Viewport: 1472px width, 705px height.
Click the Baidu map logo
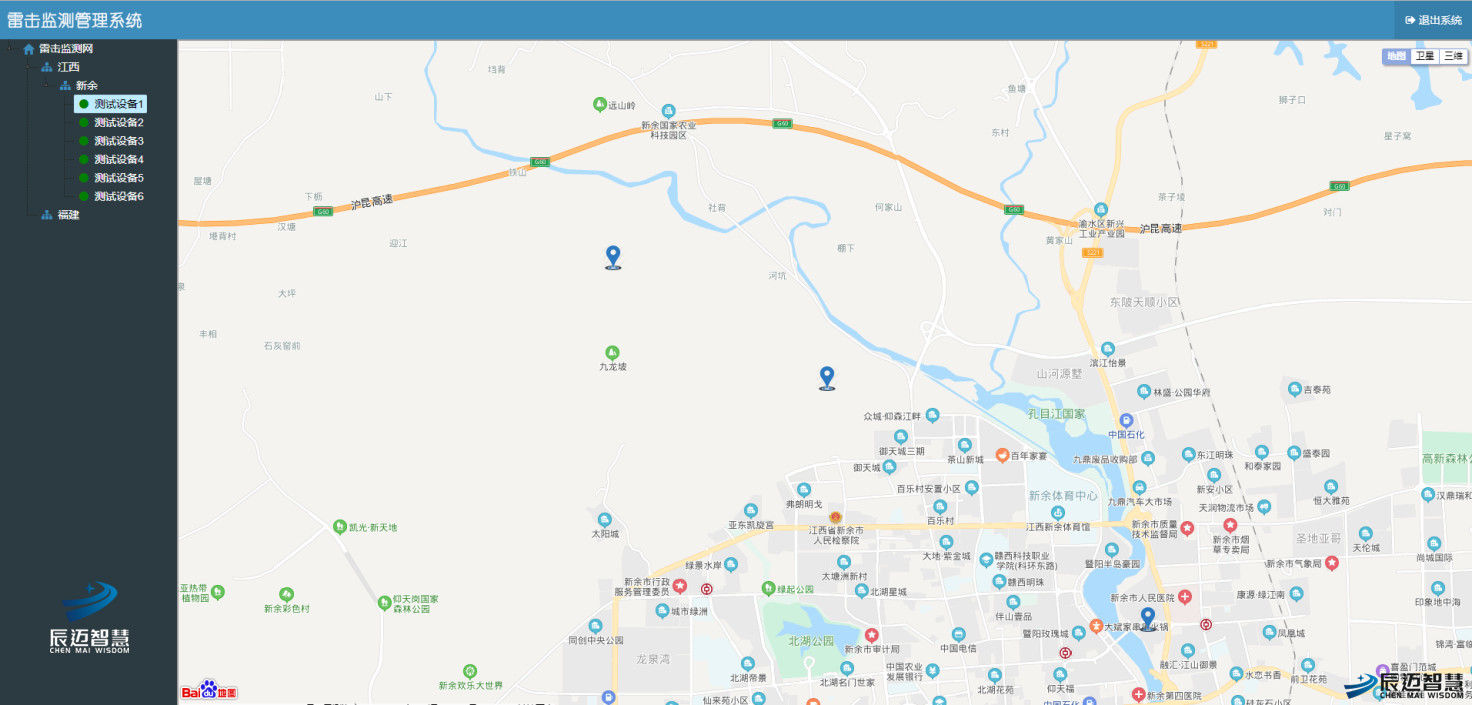209,690
